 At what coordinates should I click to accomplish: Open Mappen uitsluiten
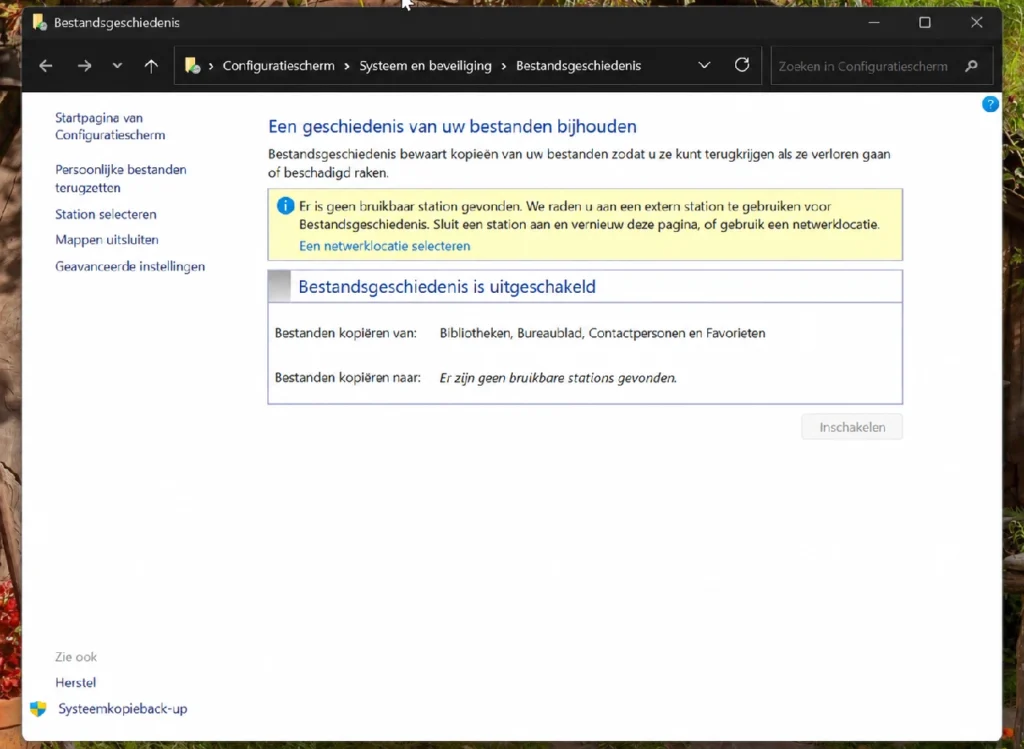[x=106, y=240]
